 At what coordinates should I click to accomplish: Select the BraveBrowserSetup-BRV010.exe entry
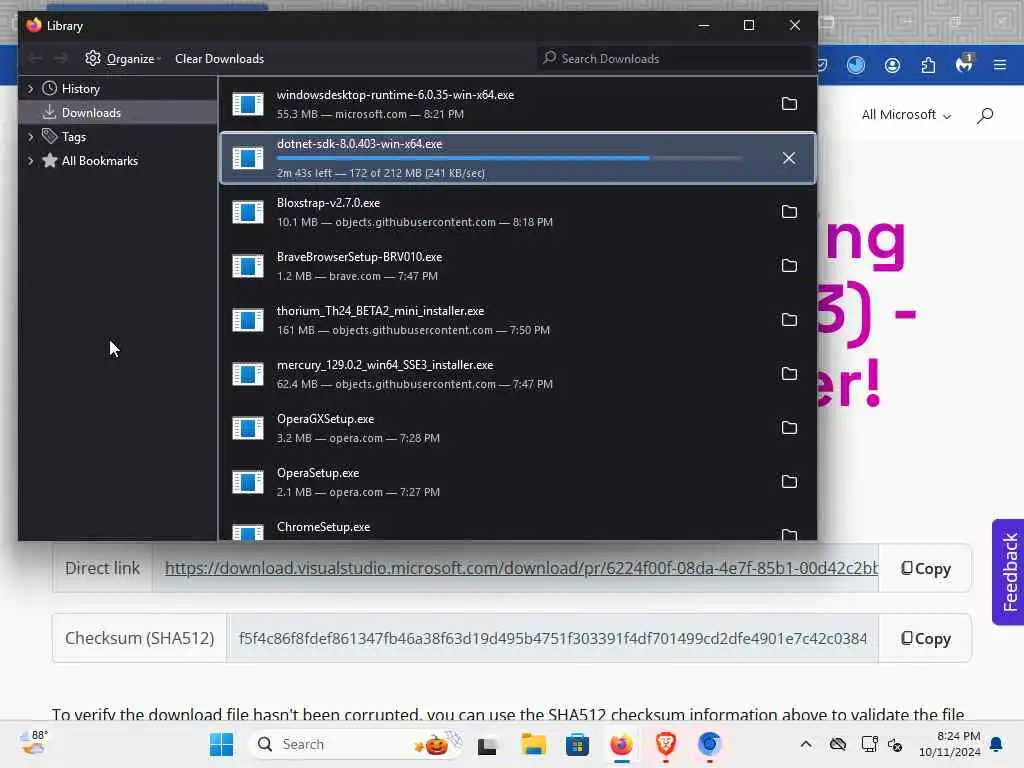[518, 266]
